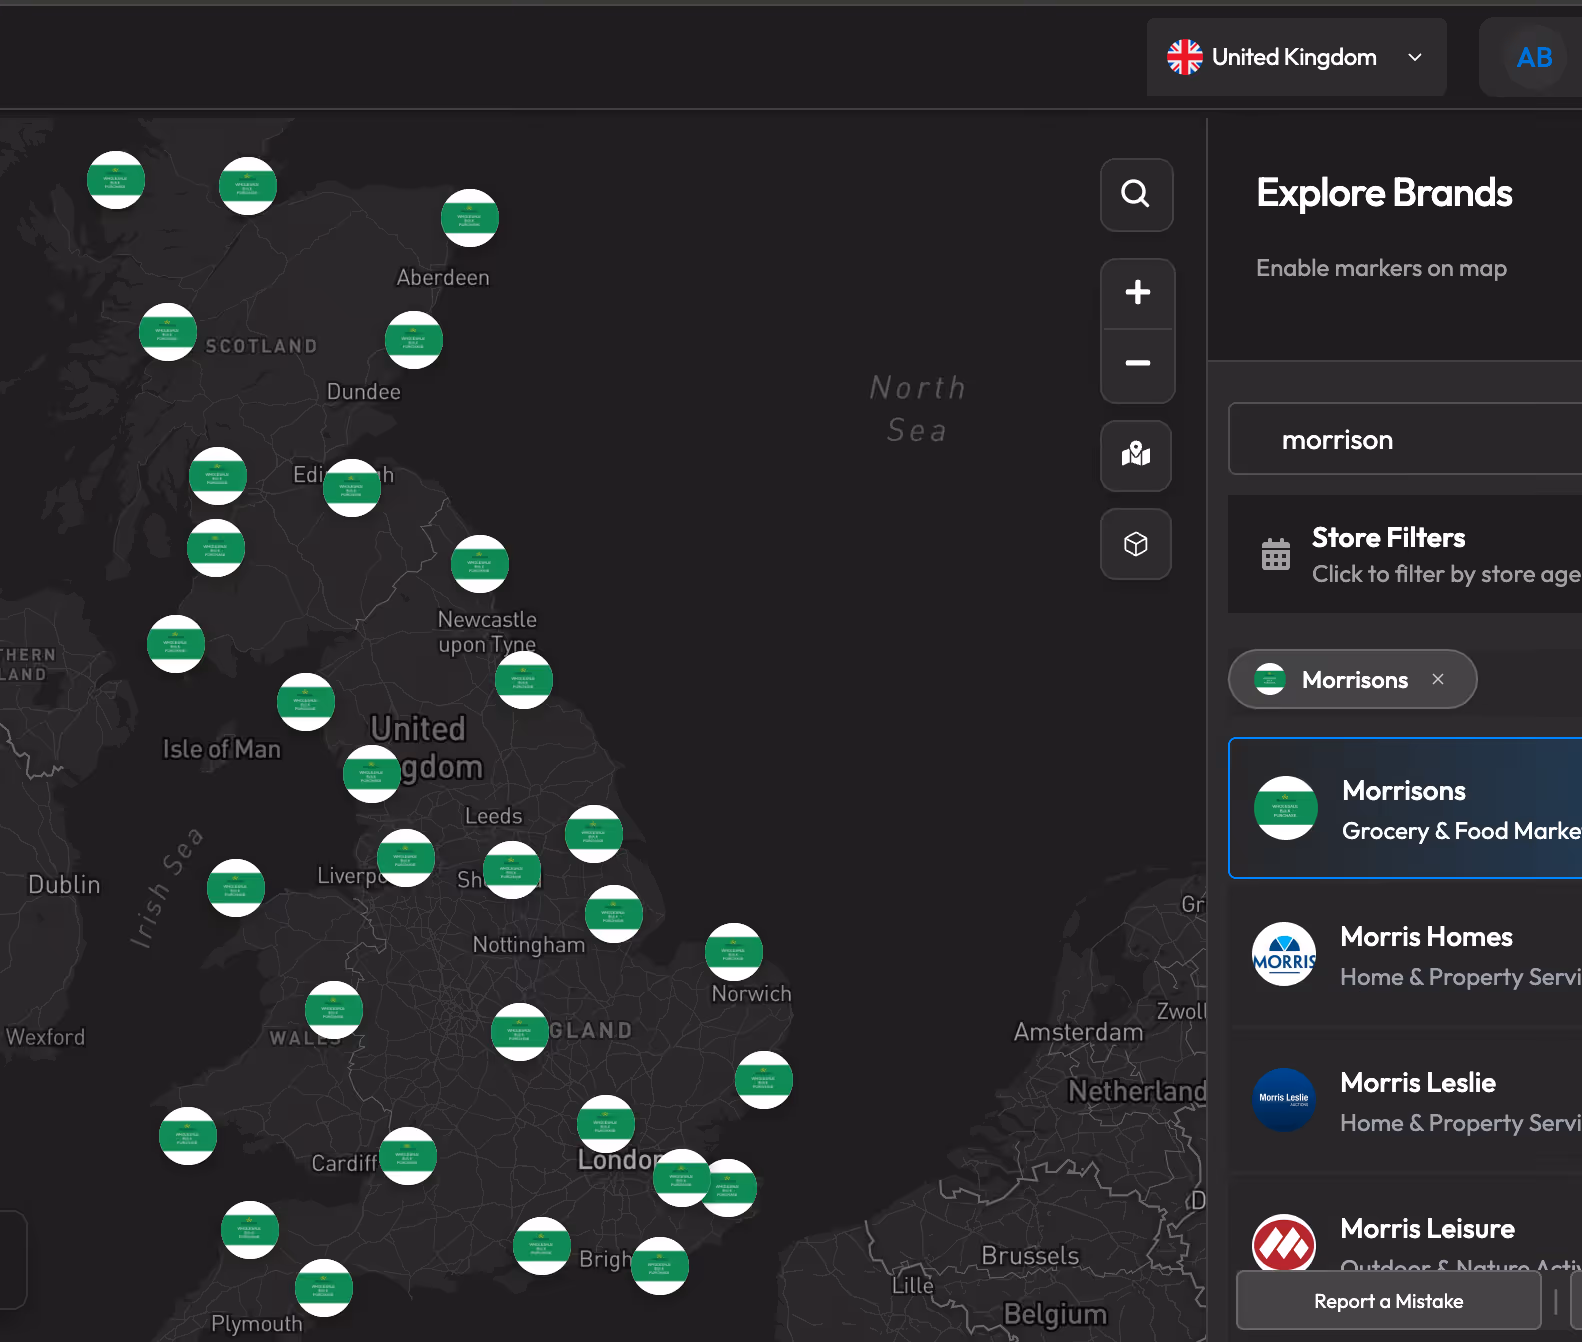Click the Morrisons marker above Norwich label

(734, 952)
